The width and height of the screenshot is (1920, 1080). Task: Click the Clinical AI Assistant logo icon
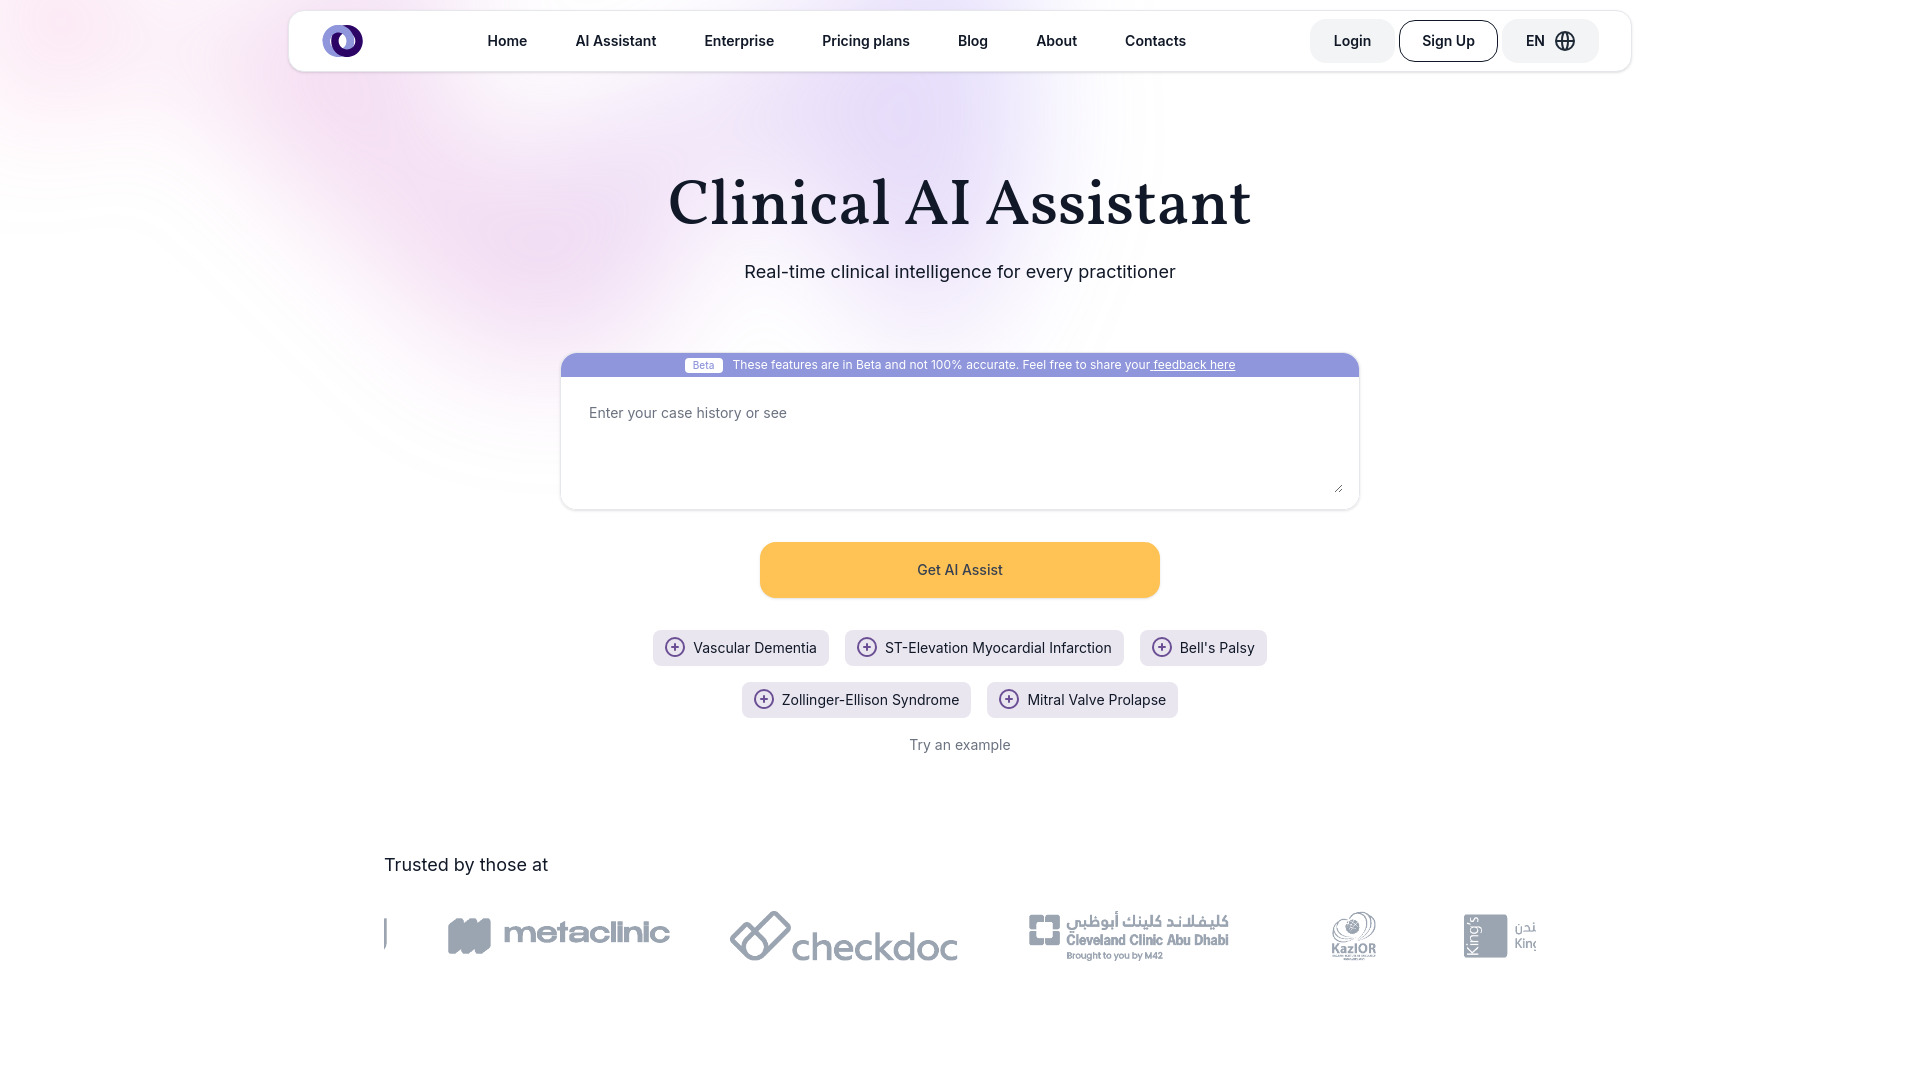(x=342, y=41)
